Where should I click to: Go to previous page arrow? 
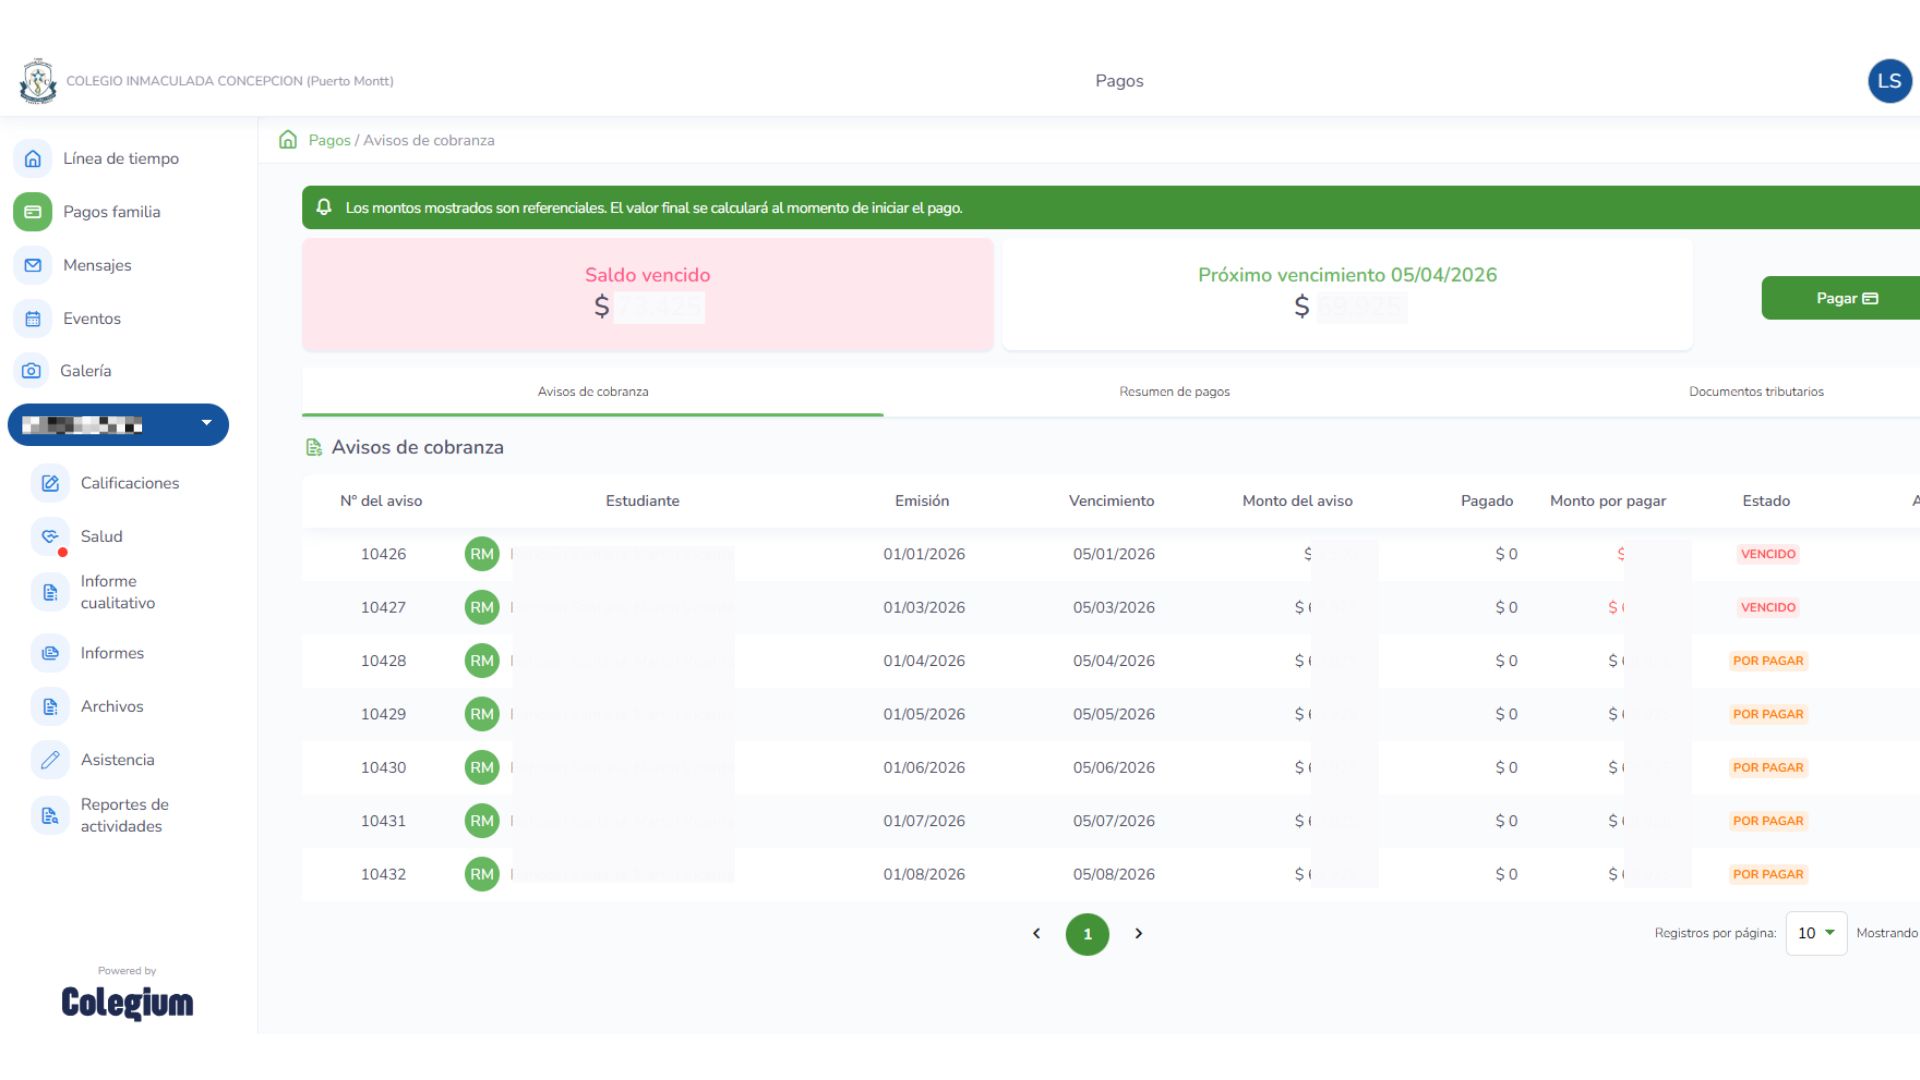pyautogui.click(x=1036, y=934)
